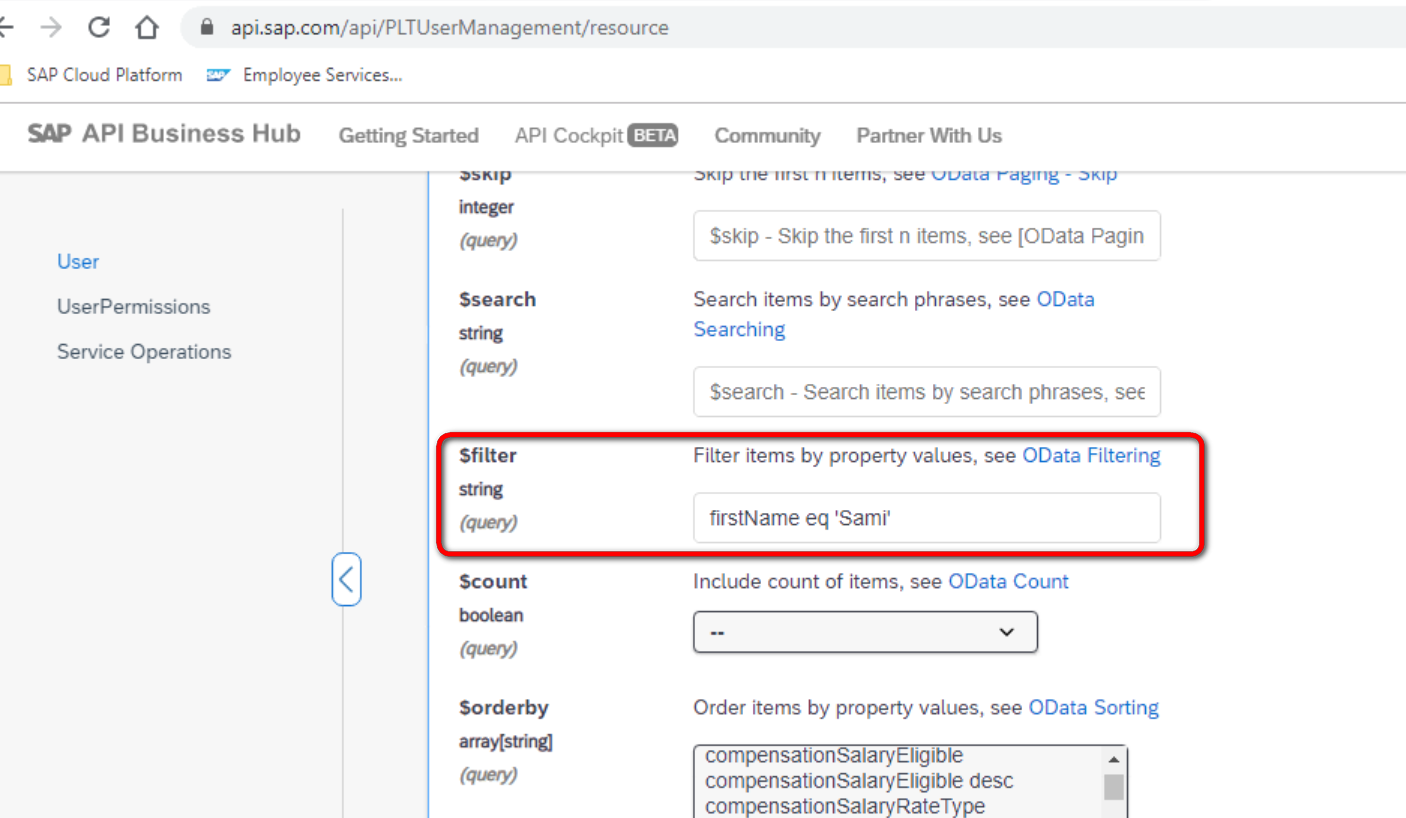This screenshot has width=1406, height=818.
Task: Open the $count dropdown
Action: point(864,632)
